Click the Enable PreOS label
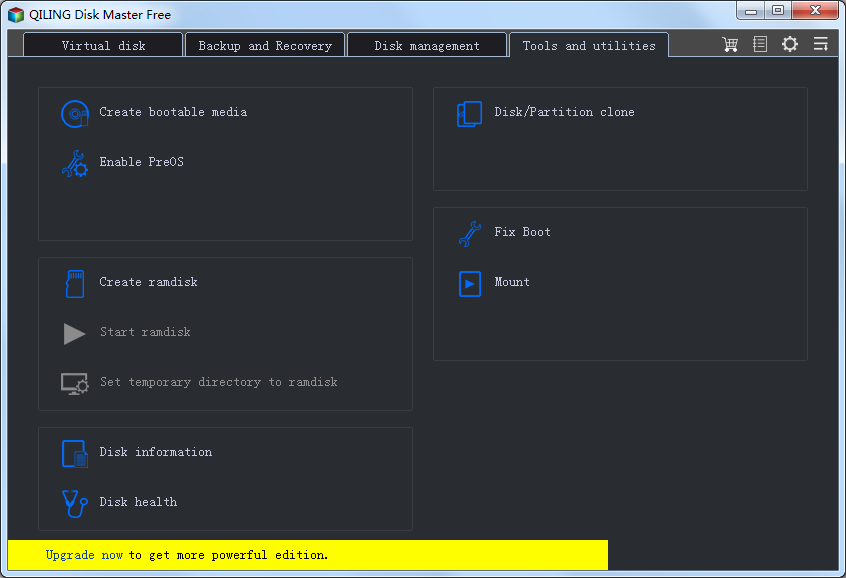Viewport: 846px width, 578px height. coord(141,162)
